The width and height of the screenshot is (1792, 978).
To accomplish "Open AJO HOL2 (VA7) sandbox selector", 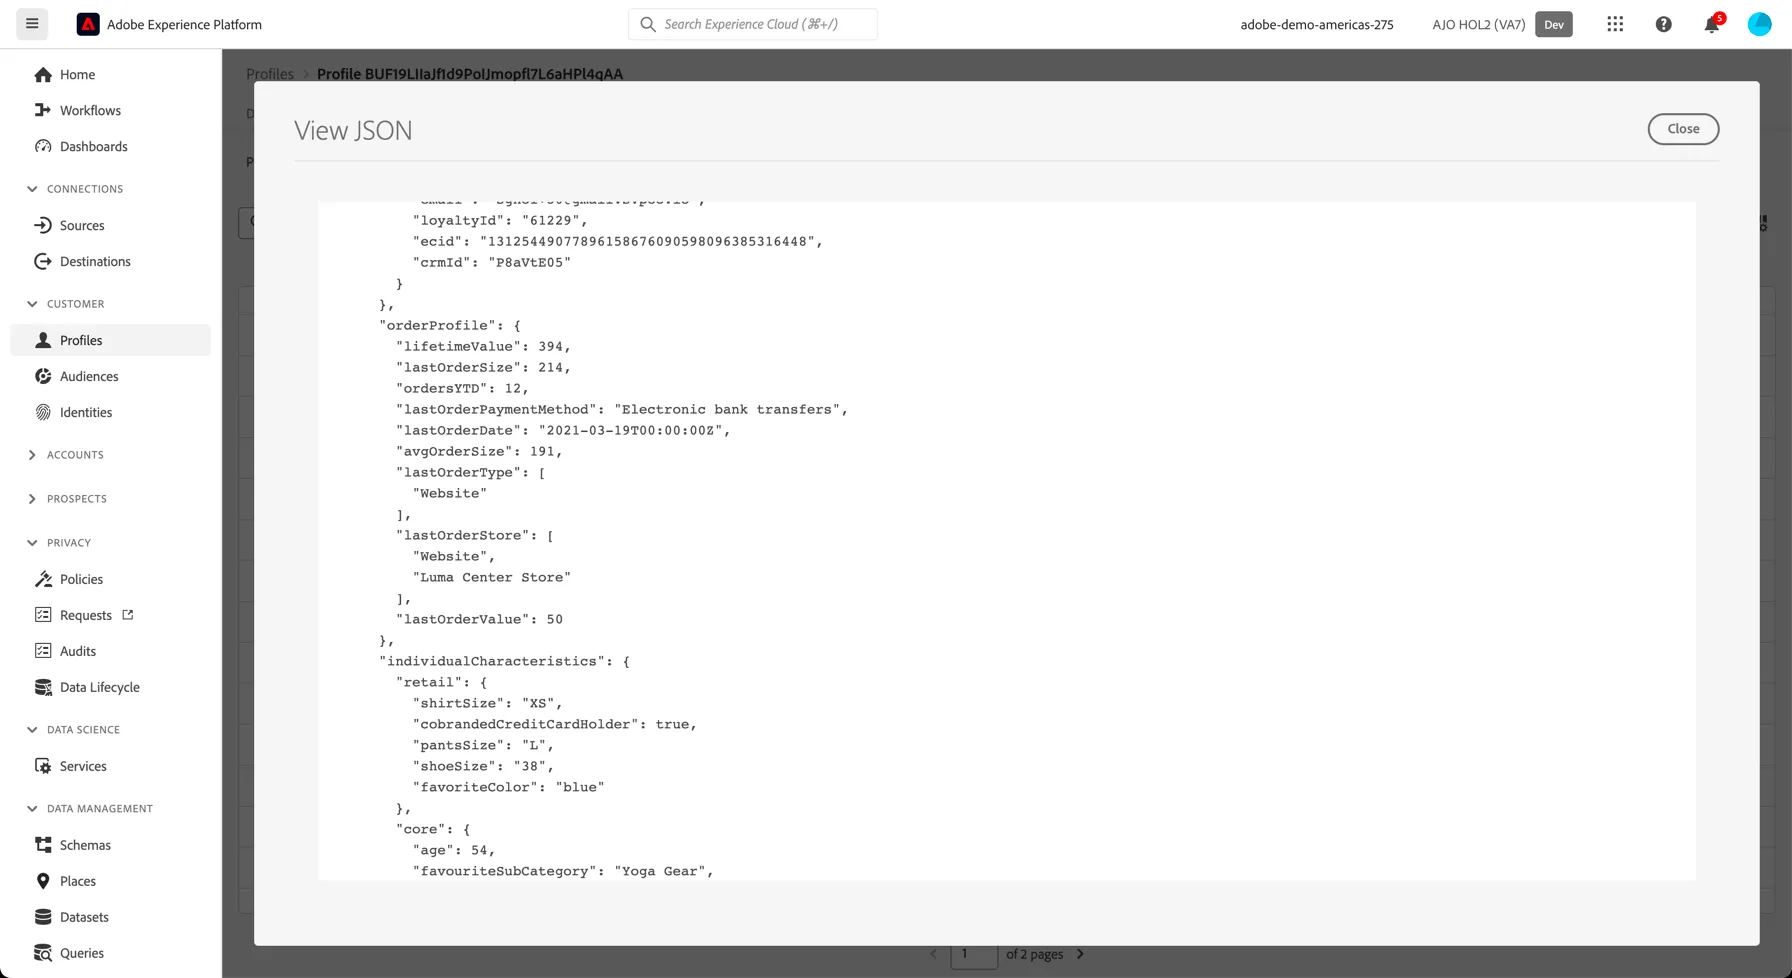I will (x=1478, y=24).
